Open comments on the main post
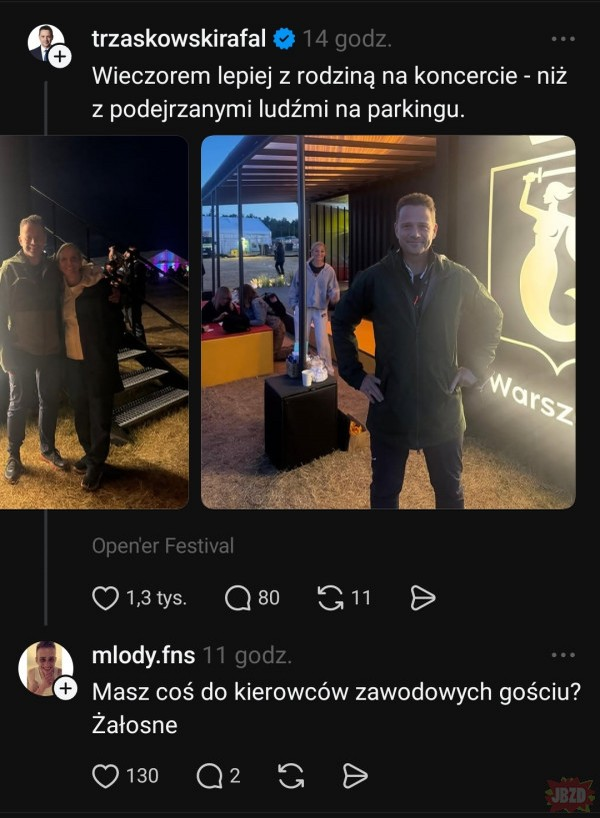 point(238,598)
